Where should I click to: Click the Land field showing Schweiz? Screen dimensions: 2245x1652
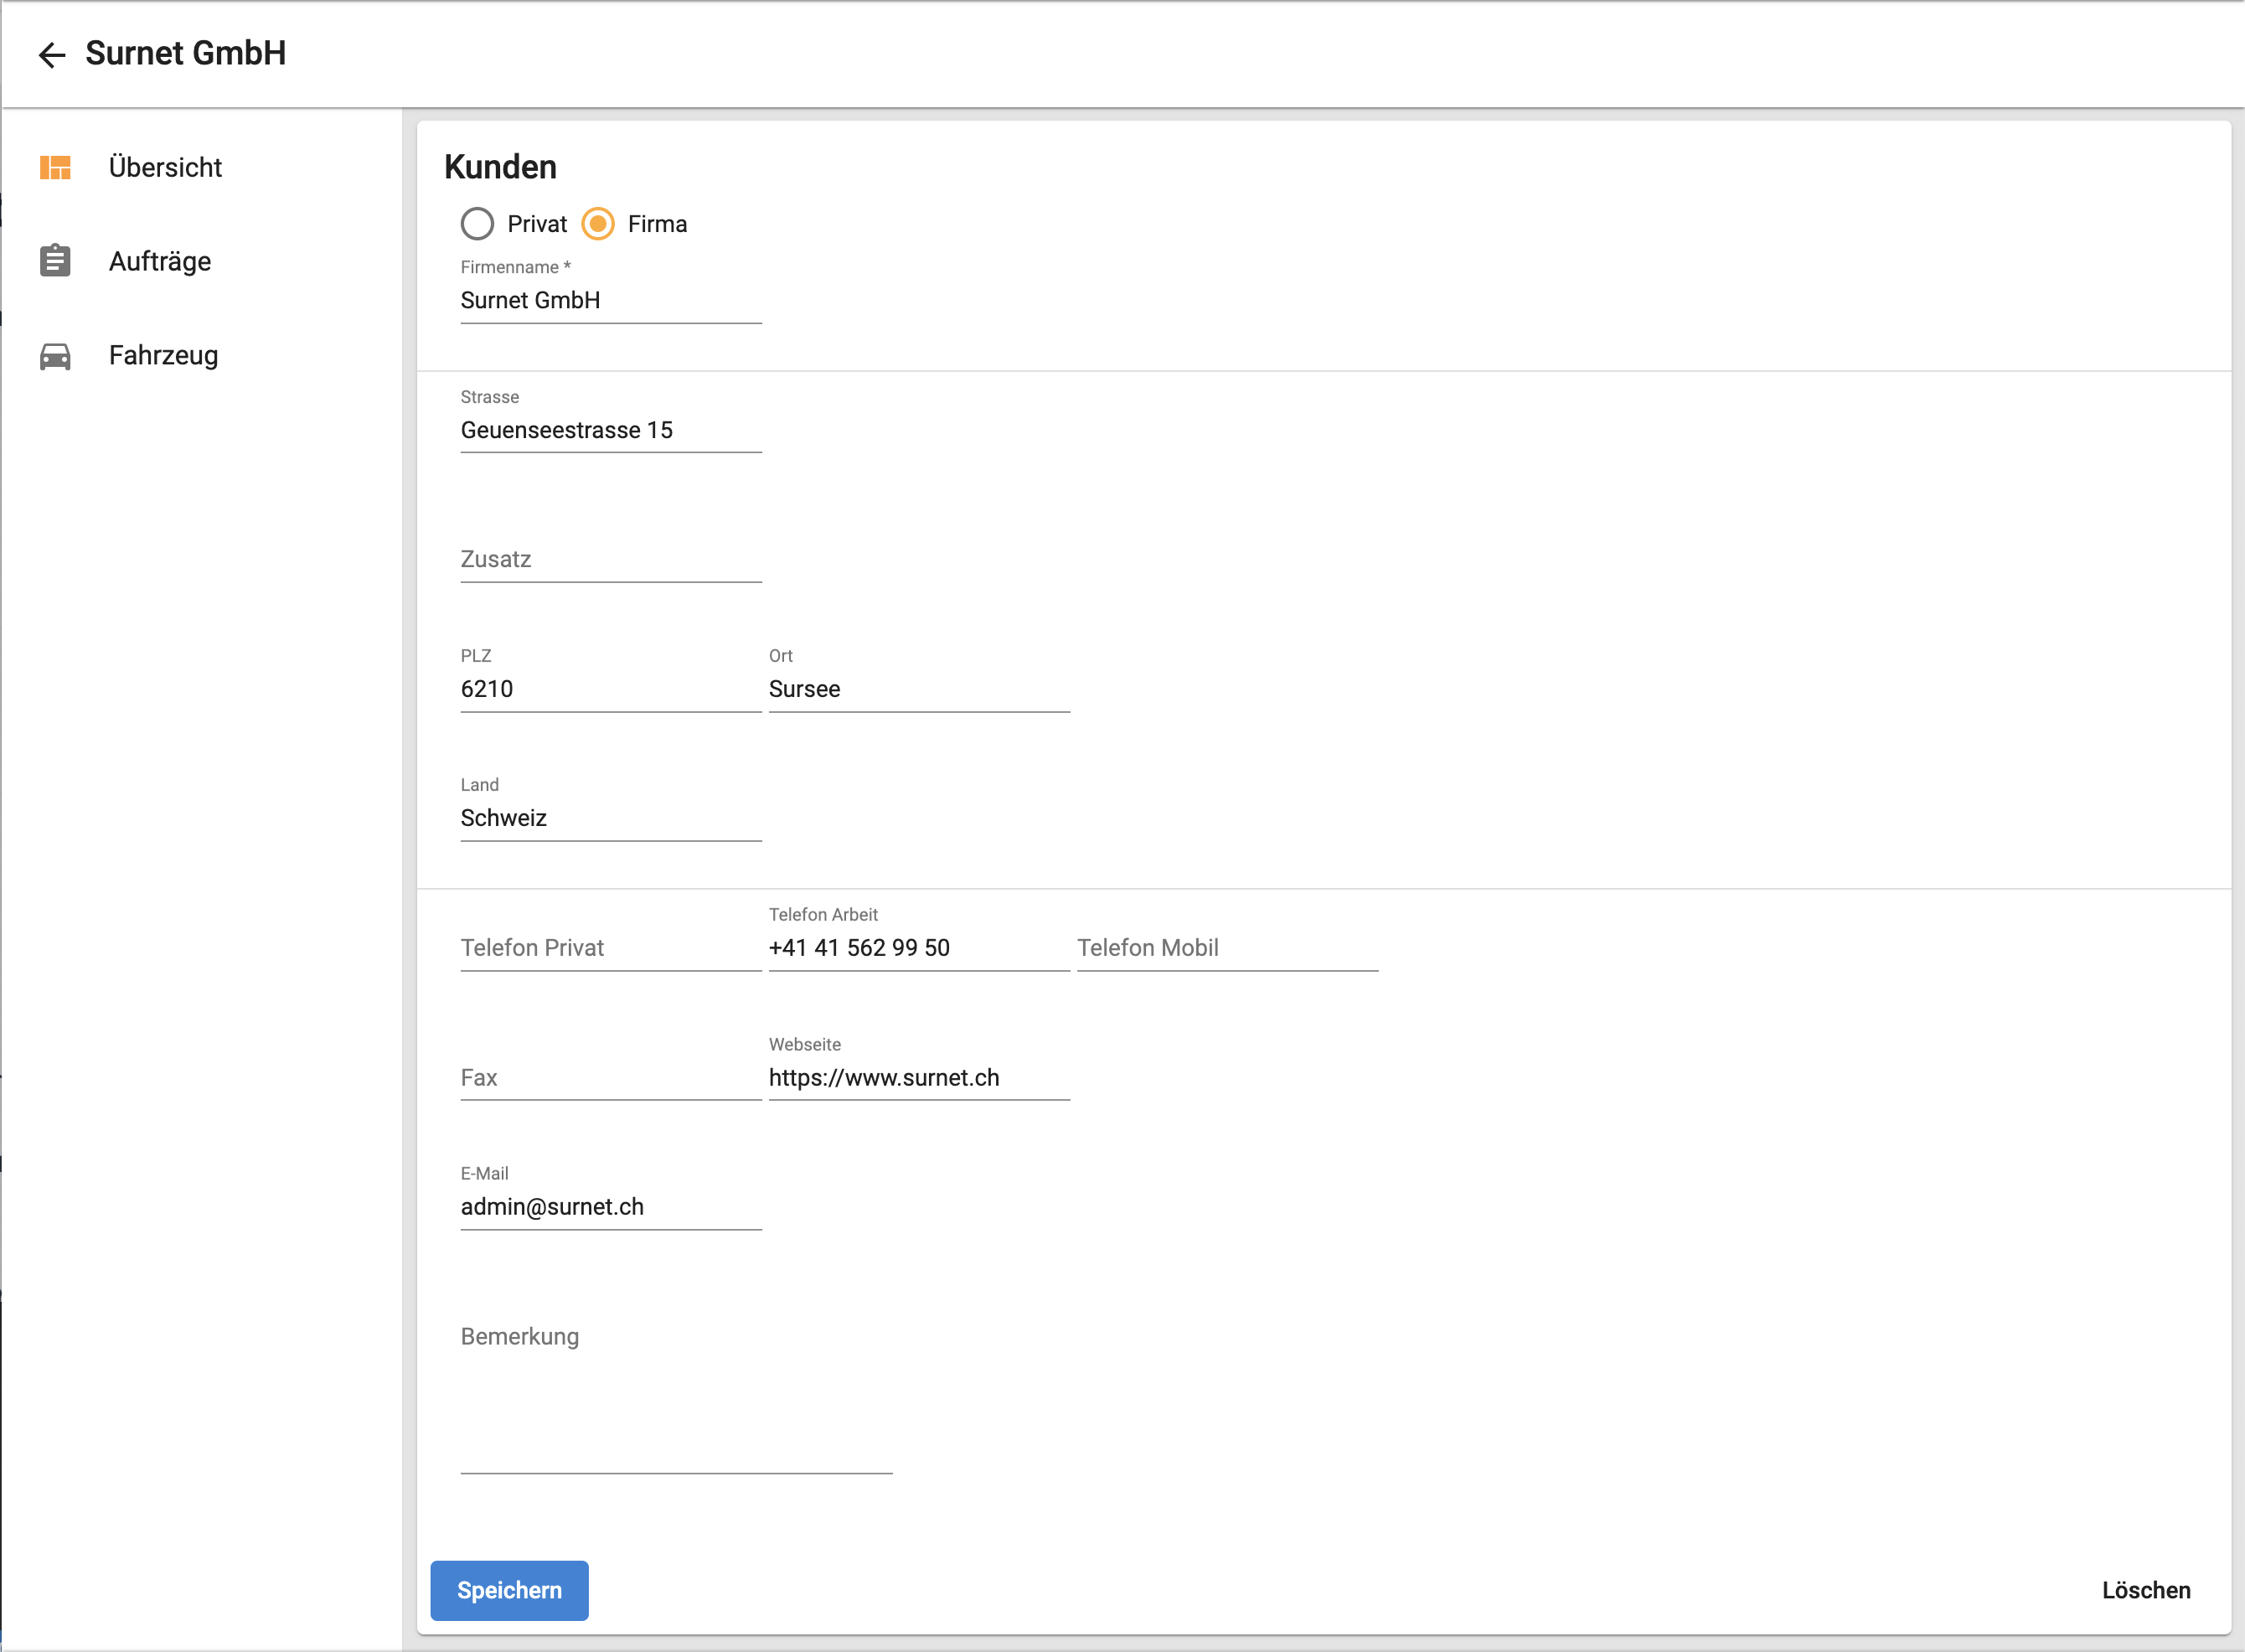point(611,818)
